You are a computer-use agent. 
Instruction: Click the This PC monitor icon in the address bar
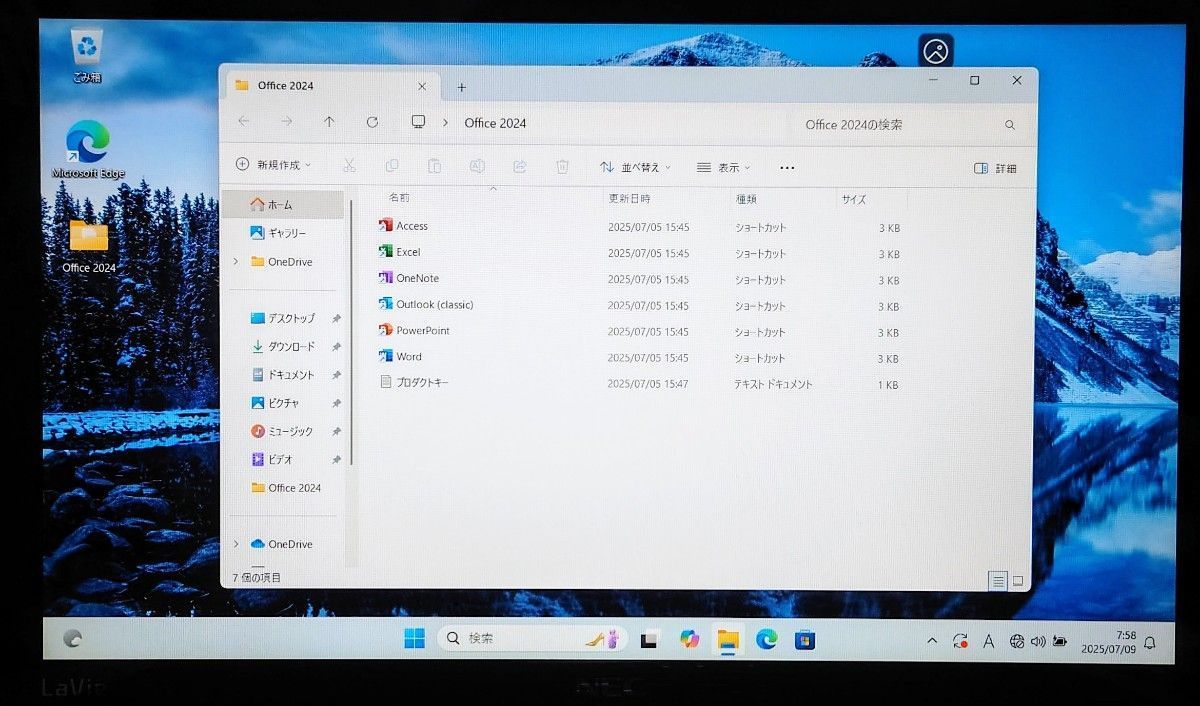point(418,122)
